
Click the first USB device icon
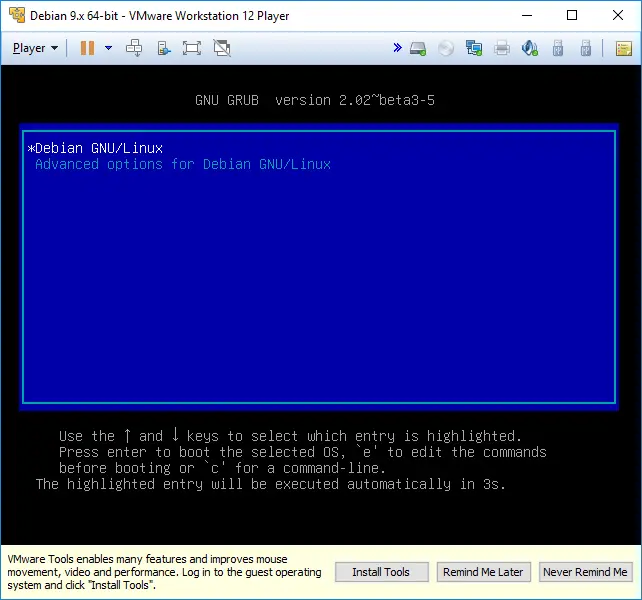[558, 48]
